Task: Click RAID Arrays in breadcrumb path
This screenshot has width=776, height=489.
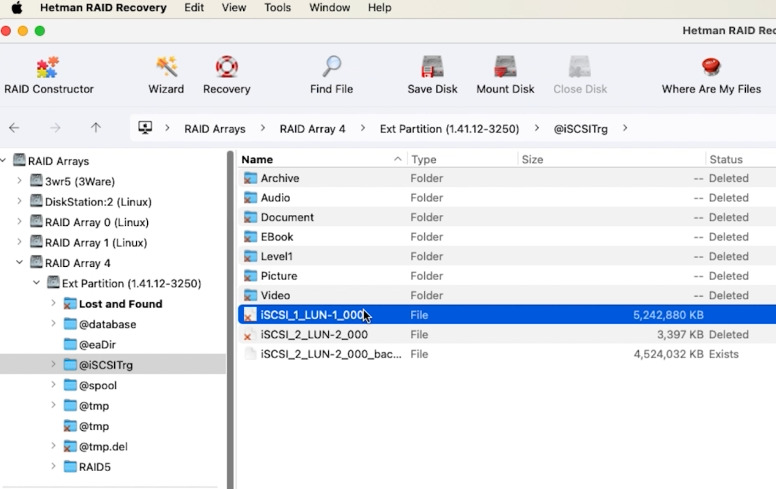Action: coord(215,129)
